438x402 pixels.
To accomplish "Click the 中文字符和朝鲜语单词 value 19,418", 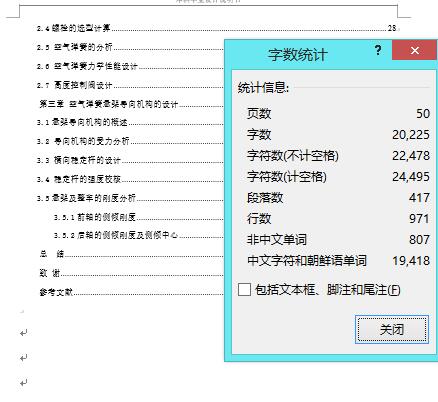I will (x=411, y=261).
